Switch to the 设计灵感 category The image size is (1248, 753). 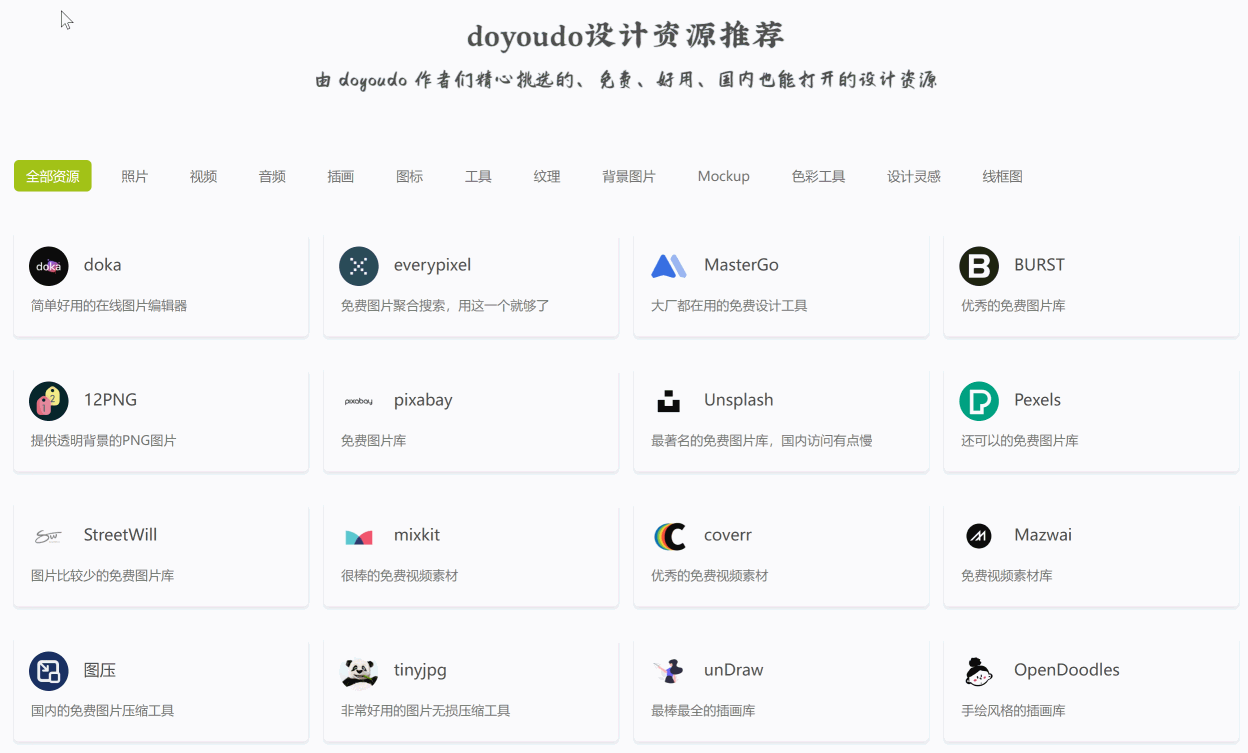click(x=914, y=176)
